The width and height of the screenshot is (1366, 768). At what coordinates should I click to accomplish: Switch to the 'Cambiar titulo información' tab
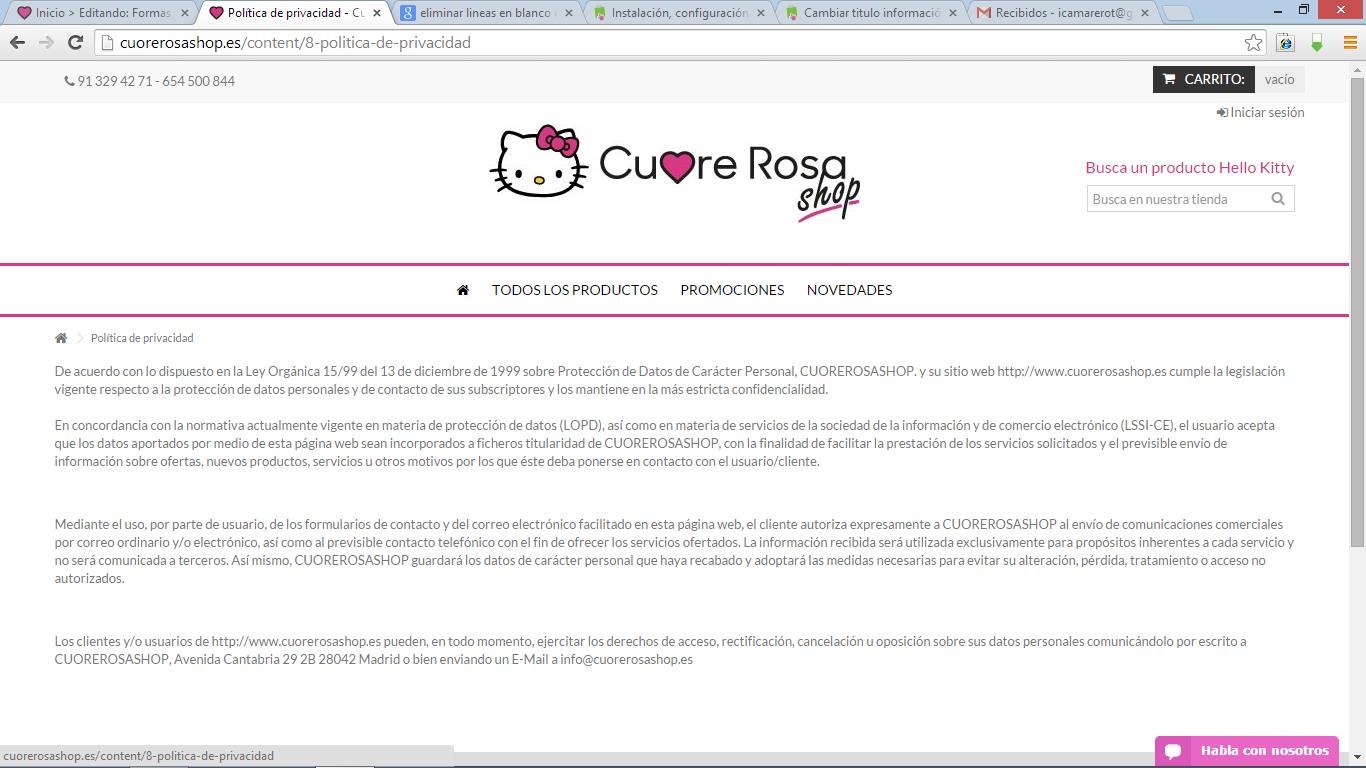870,13
